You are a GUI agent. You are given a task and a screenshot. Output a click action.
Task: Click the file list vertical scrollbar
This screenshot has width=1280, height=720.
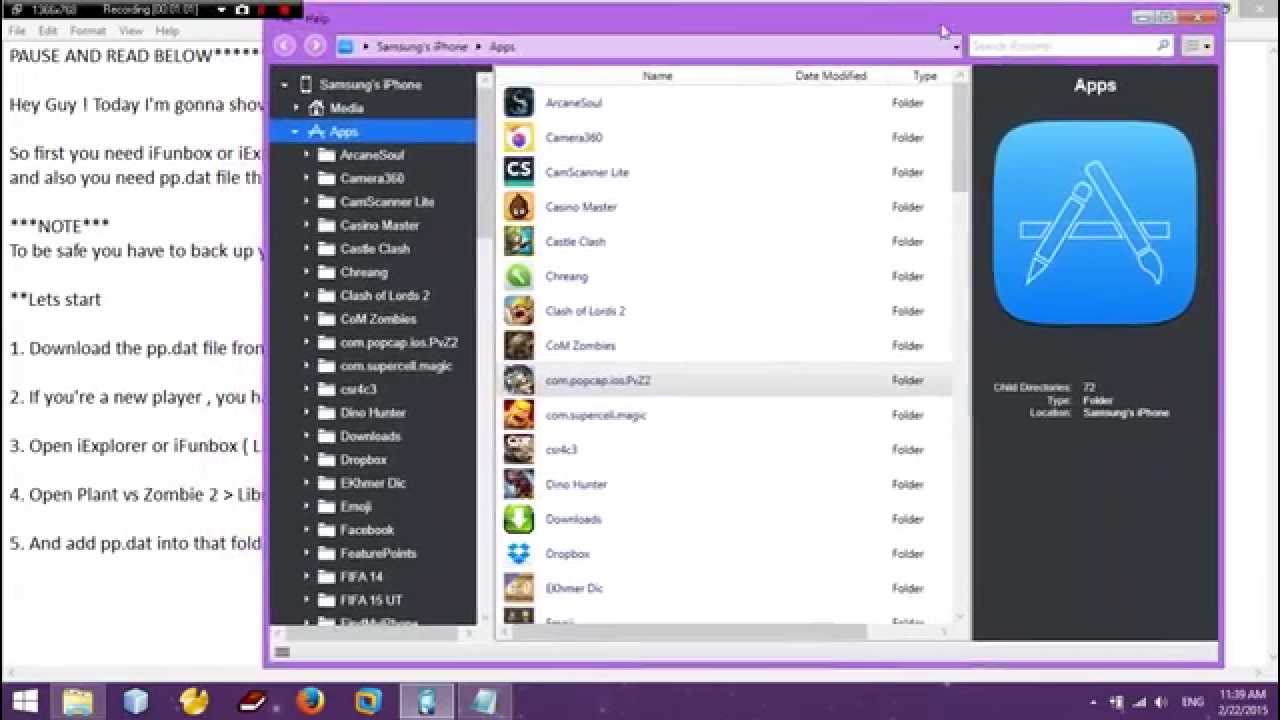tap(961, 138)
